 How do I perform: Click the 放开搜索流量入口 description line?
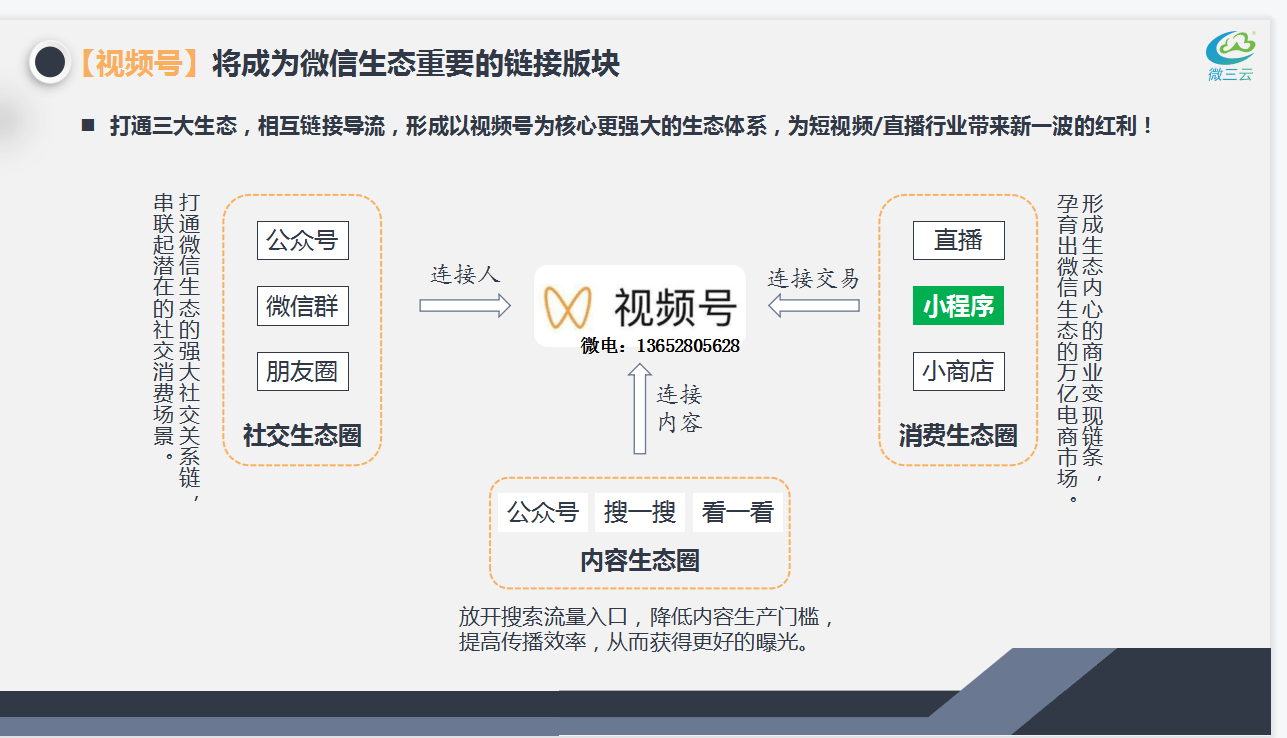click(x=647, y=616)
